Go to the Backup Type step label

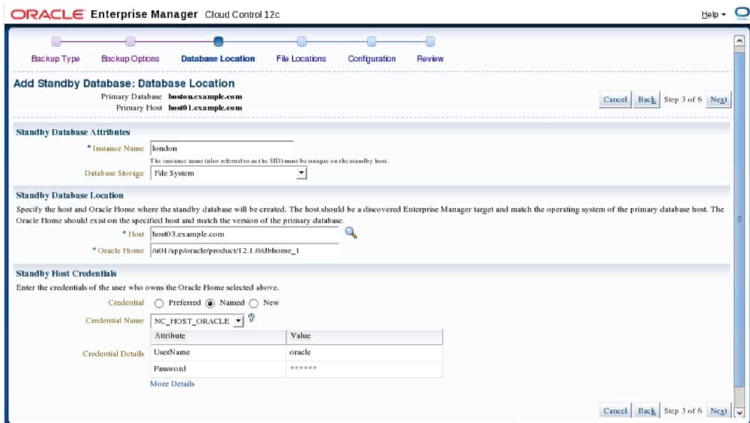tap(55, 58)
